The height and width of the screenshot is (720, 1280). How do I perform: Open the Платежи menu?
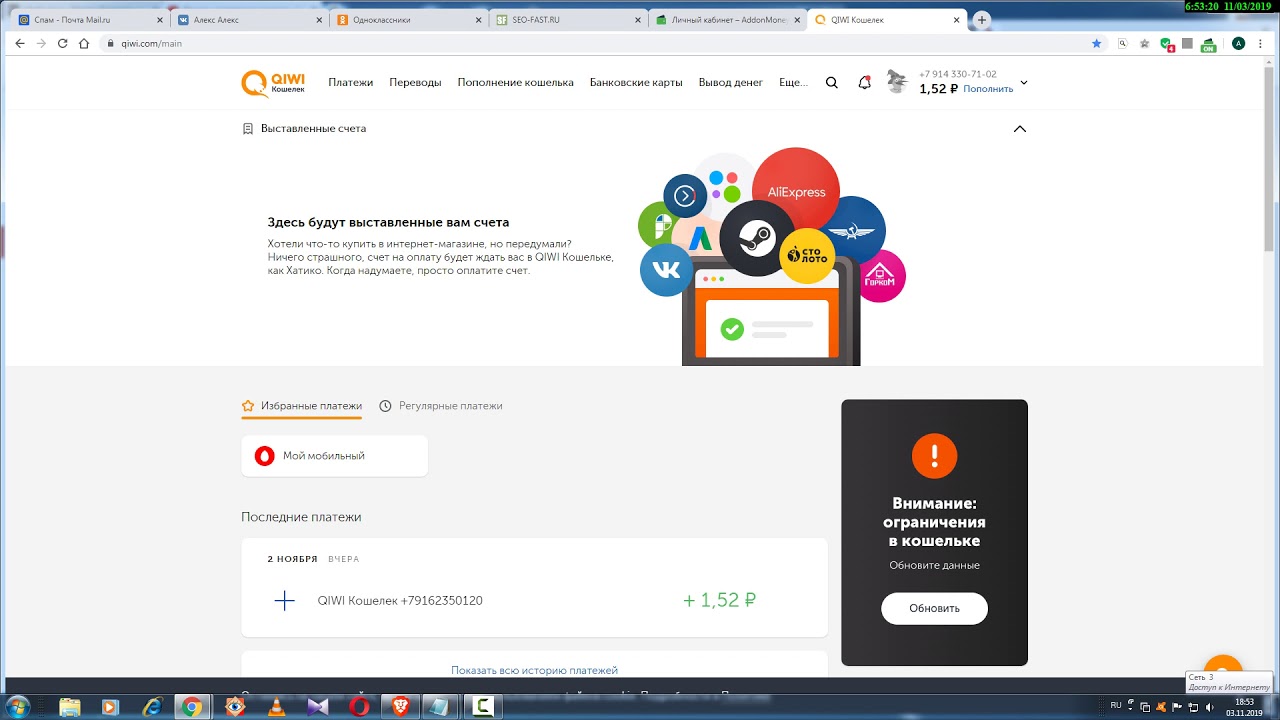[351, 83]
